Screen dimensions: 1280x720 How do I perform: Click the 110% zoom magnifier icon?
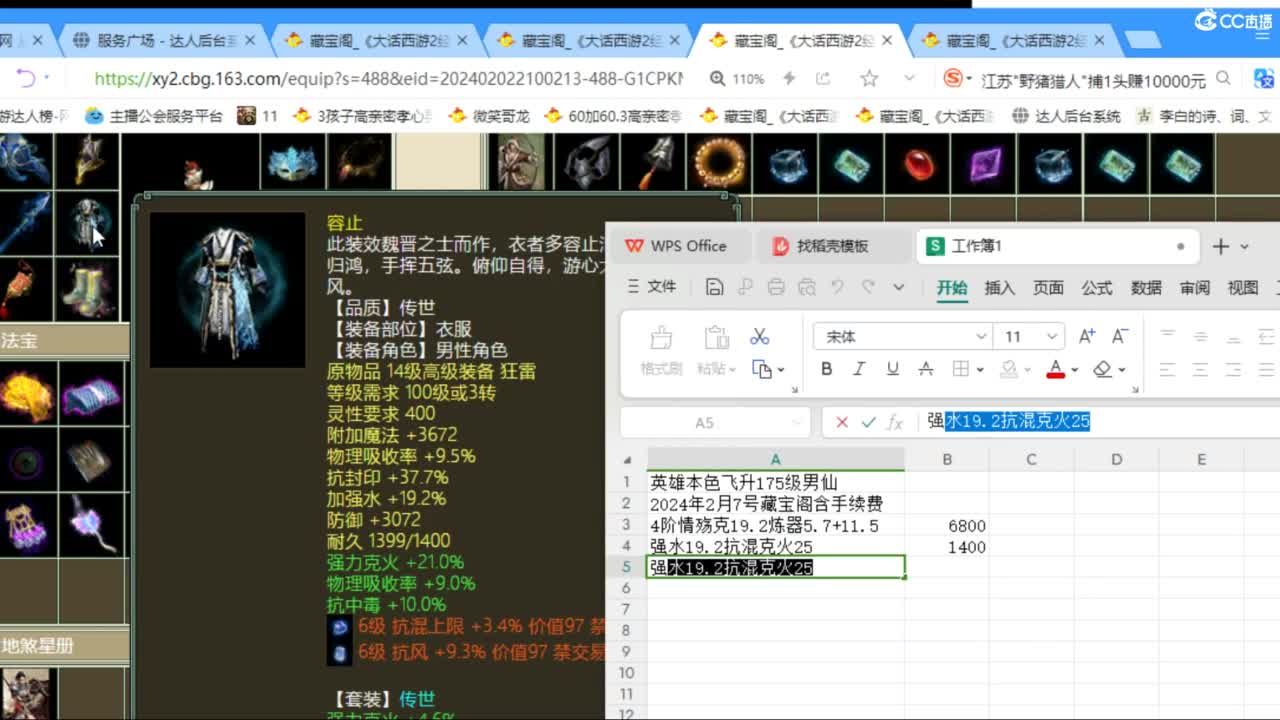(x=717, y=78)
